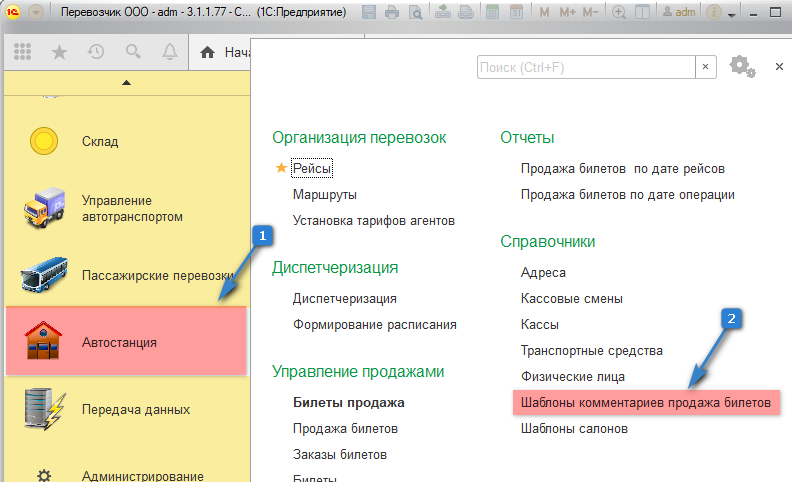Viewport: 792px width, 482px height.
Task: Click the Пассажирские перевозки bus icon
Action: click(45, 275)
